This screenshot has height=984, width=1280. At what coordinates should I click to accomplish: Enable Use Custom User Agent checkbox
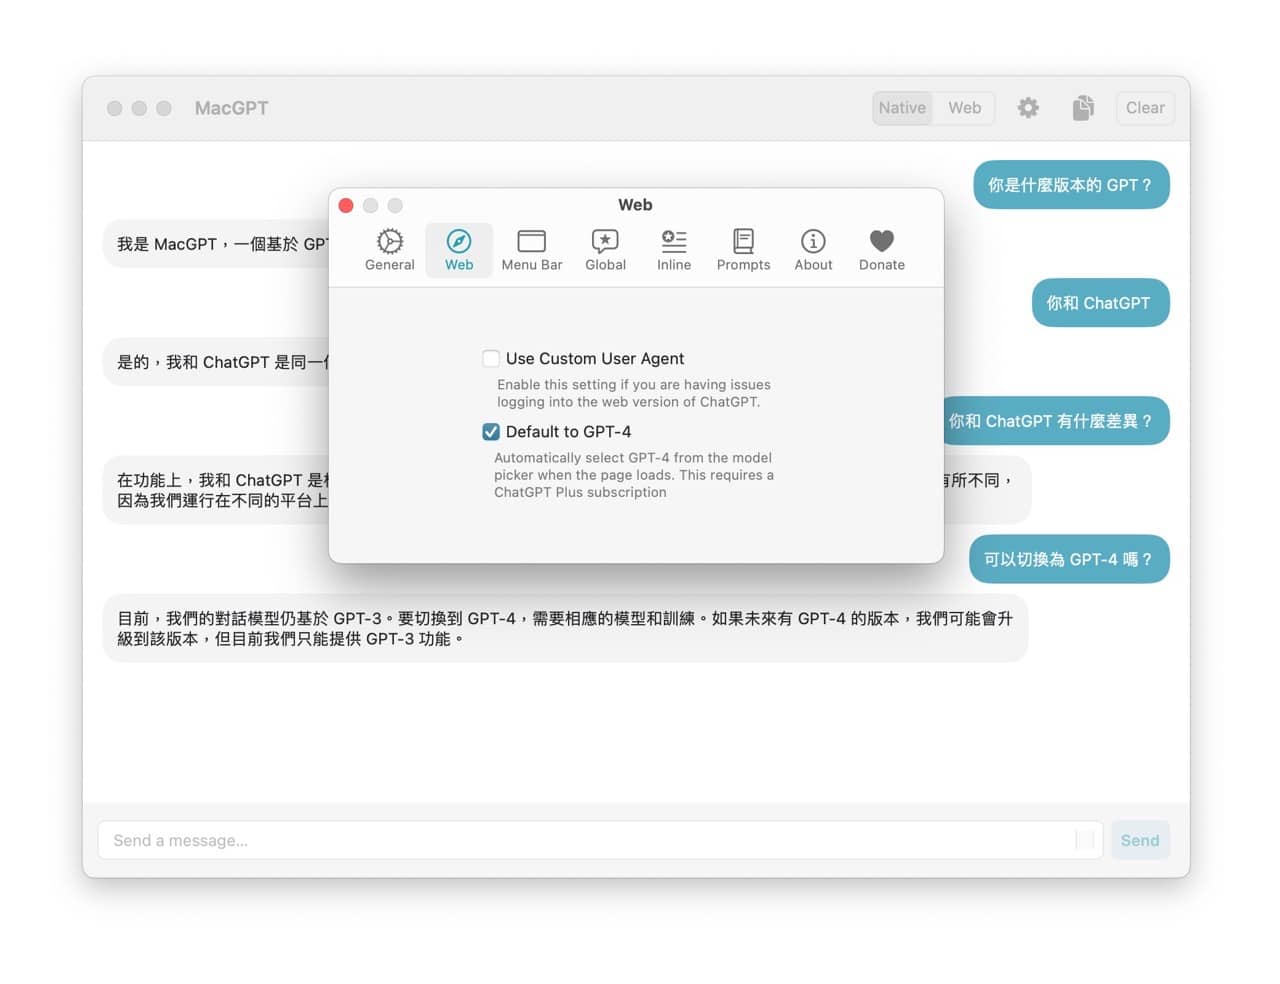[491, 358]
